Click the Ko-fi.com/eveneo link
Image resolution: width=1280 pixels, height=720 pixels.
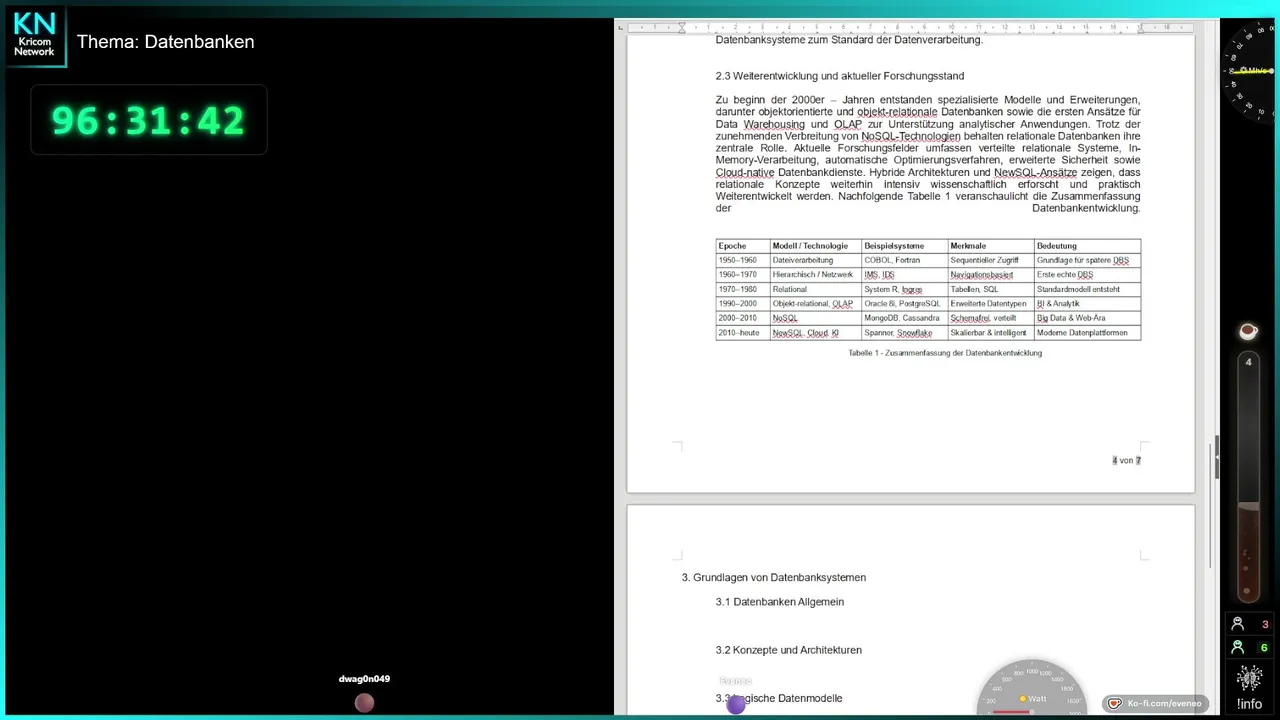tap(1164, 704)
